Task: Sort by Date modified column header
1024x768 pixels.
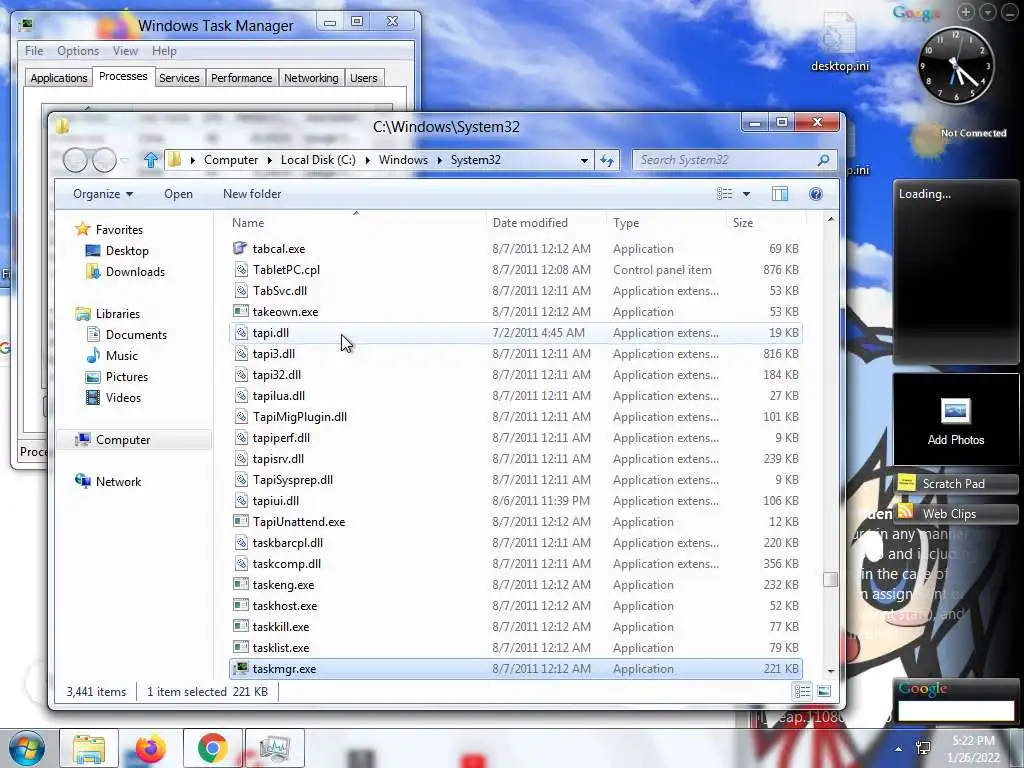Action: tap(546, 223)
